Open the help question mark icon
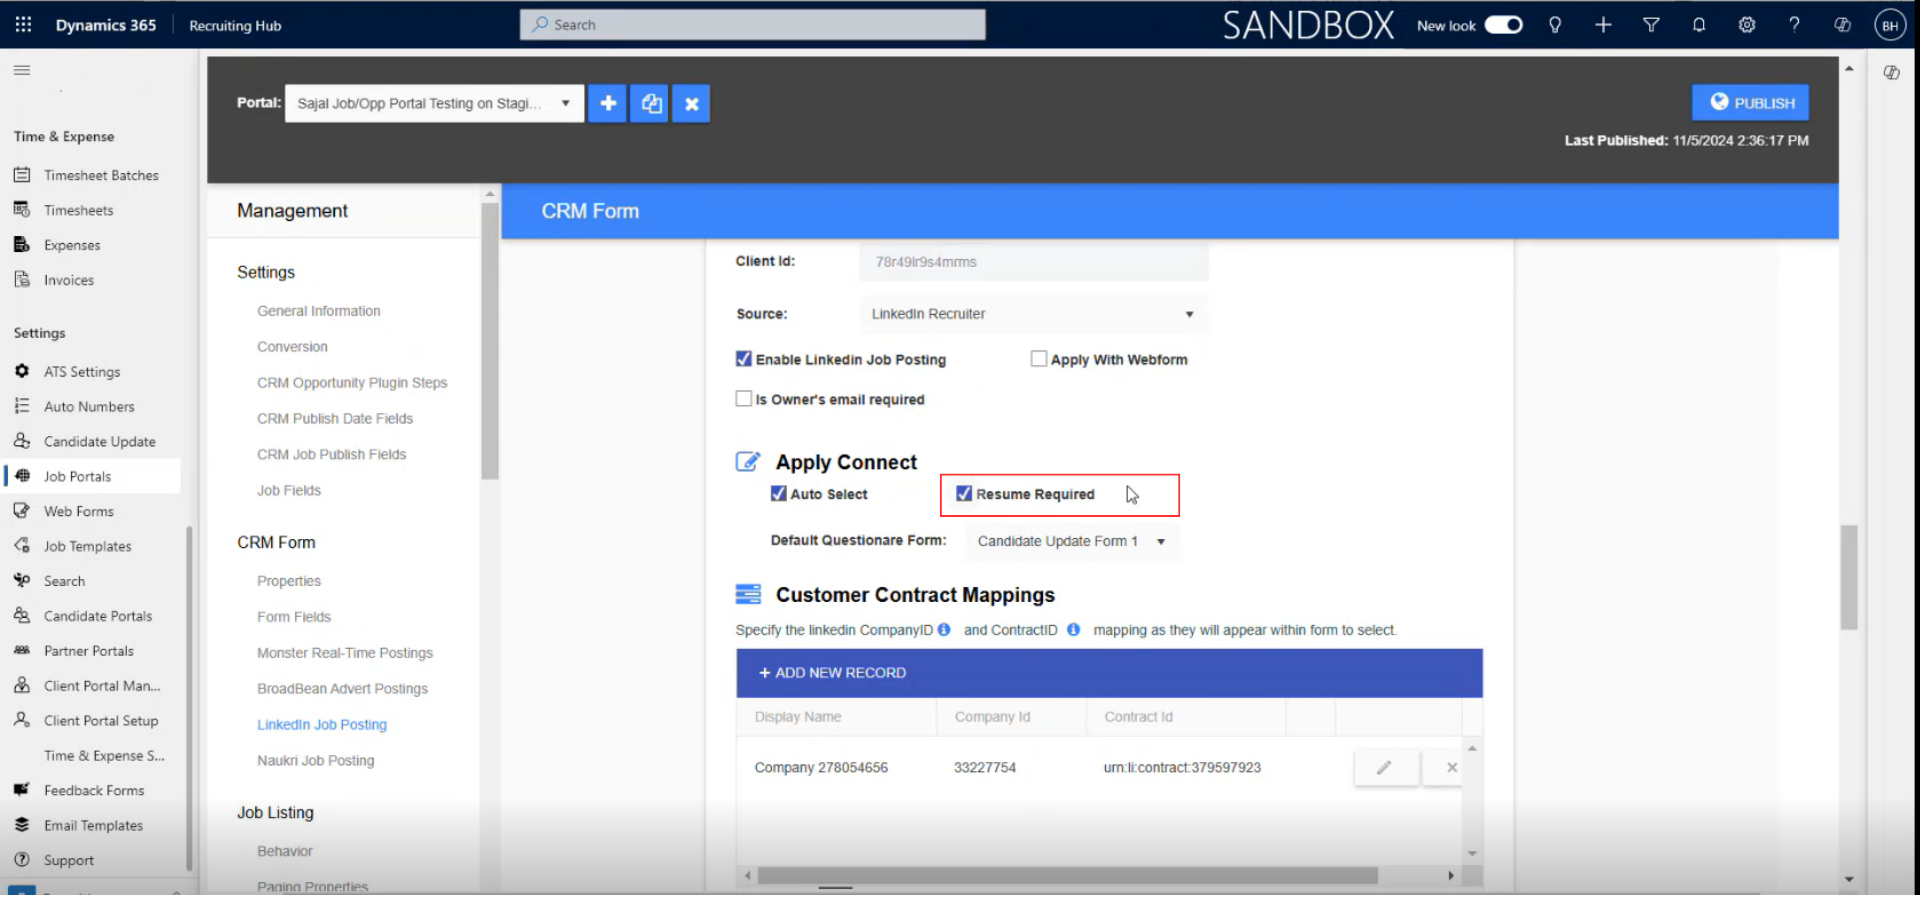Image resolution: width=1920 pixels, height=899 pixels. (1795, 25)
